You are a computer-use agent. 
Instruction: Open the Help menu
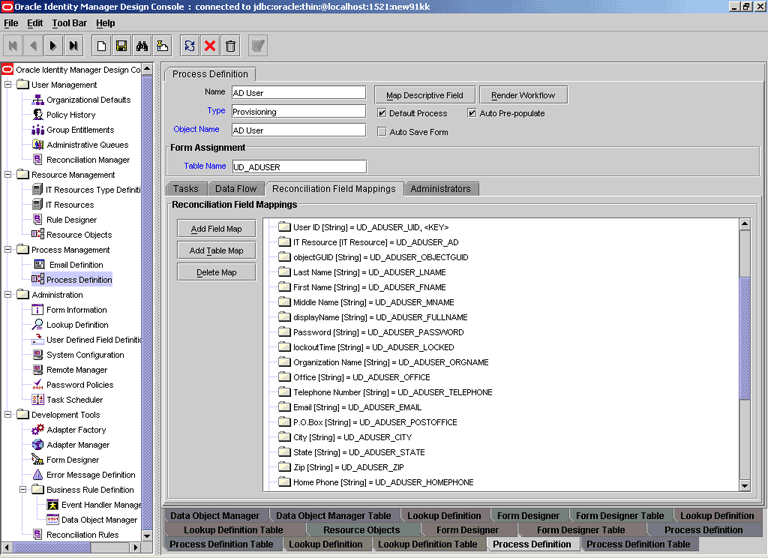pos(105,23)
